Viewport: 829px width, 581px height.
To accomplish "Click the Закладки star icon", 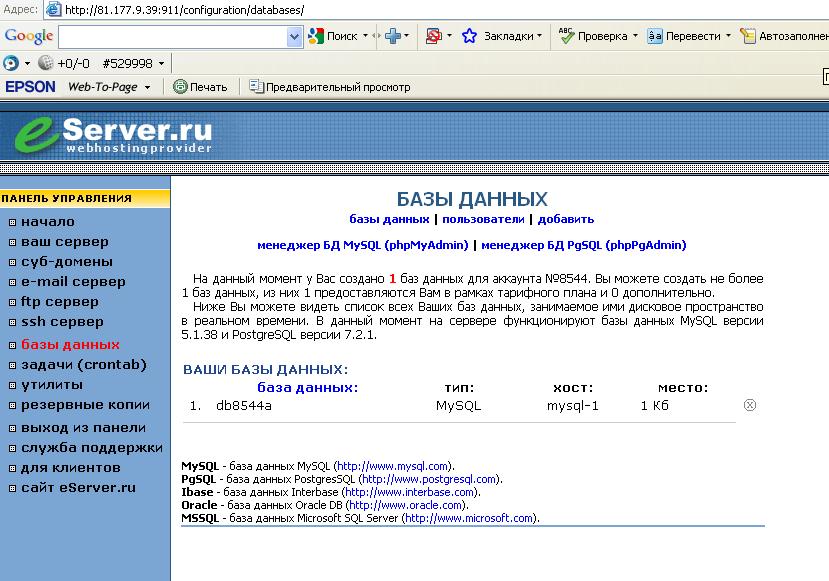I will tap(469, 36).
